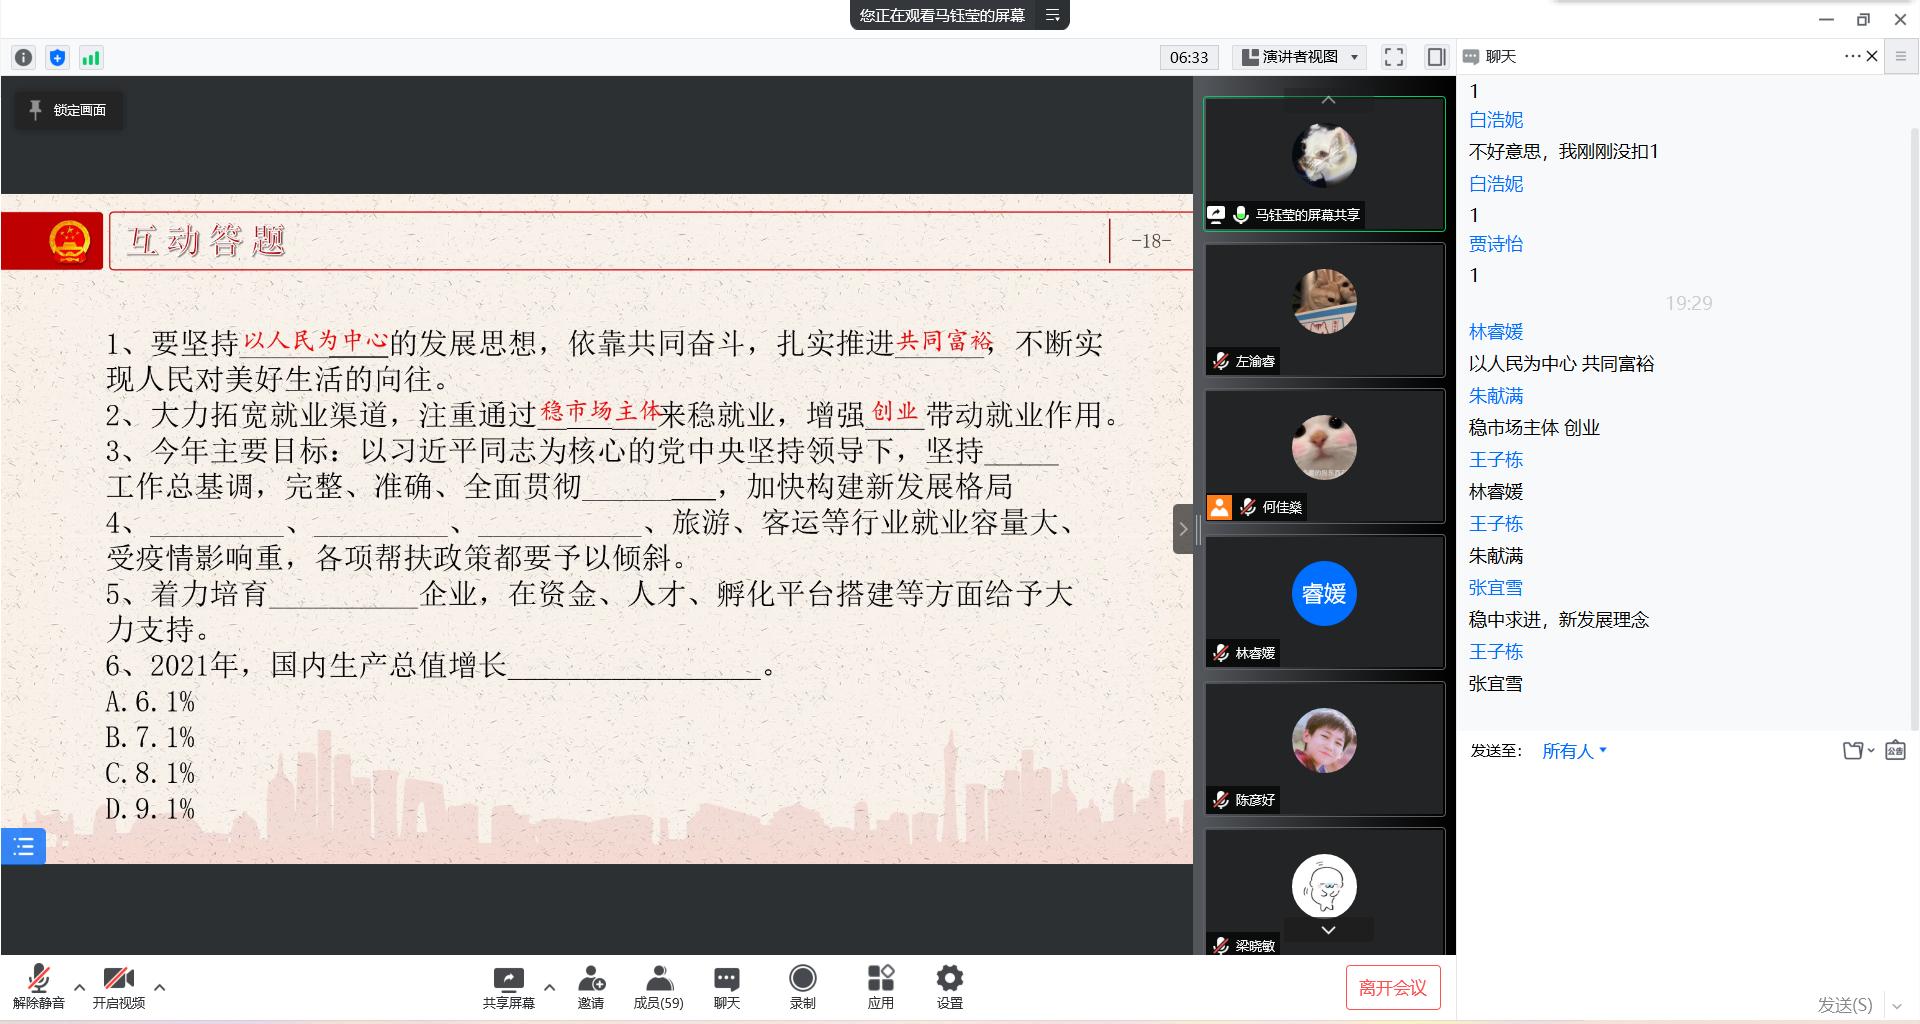Image resolution: width=1920 pixels, height=1024 pixels.
Task: Open the chat panel more options menu
Action: coord(1852,57)
